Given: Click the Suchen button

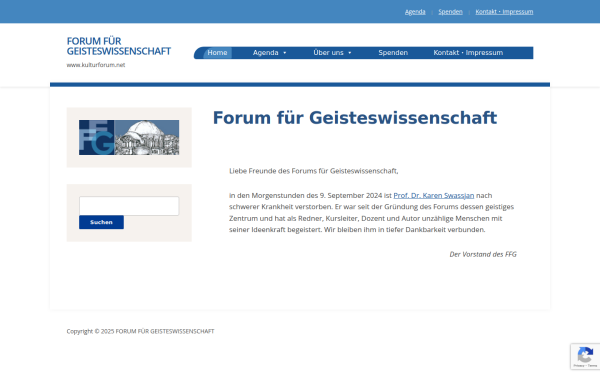Looking at the screenshot, I should tap(101, 222).
